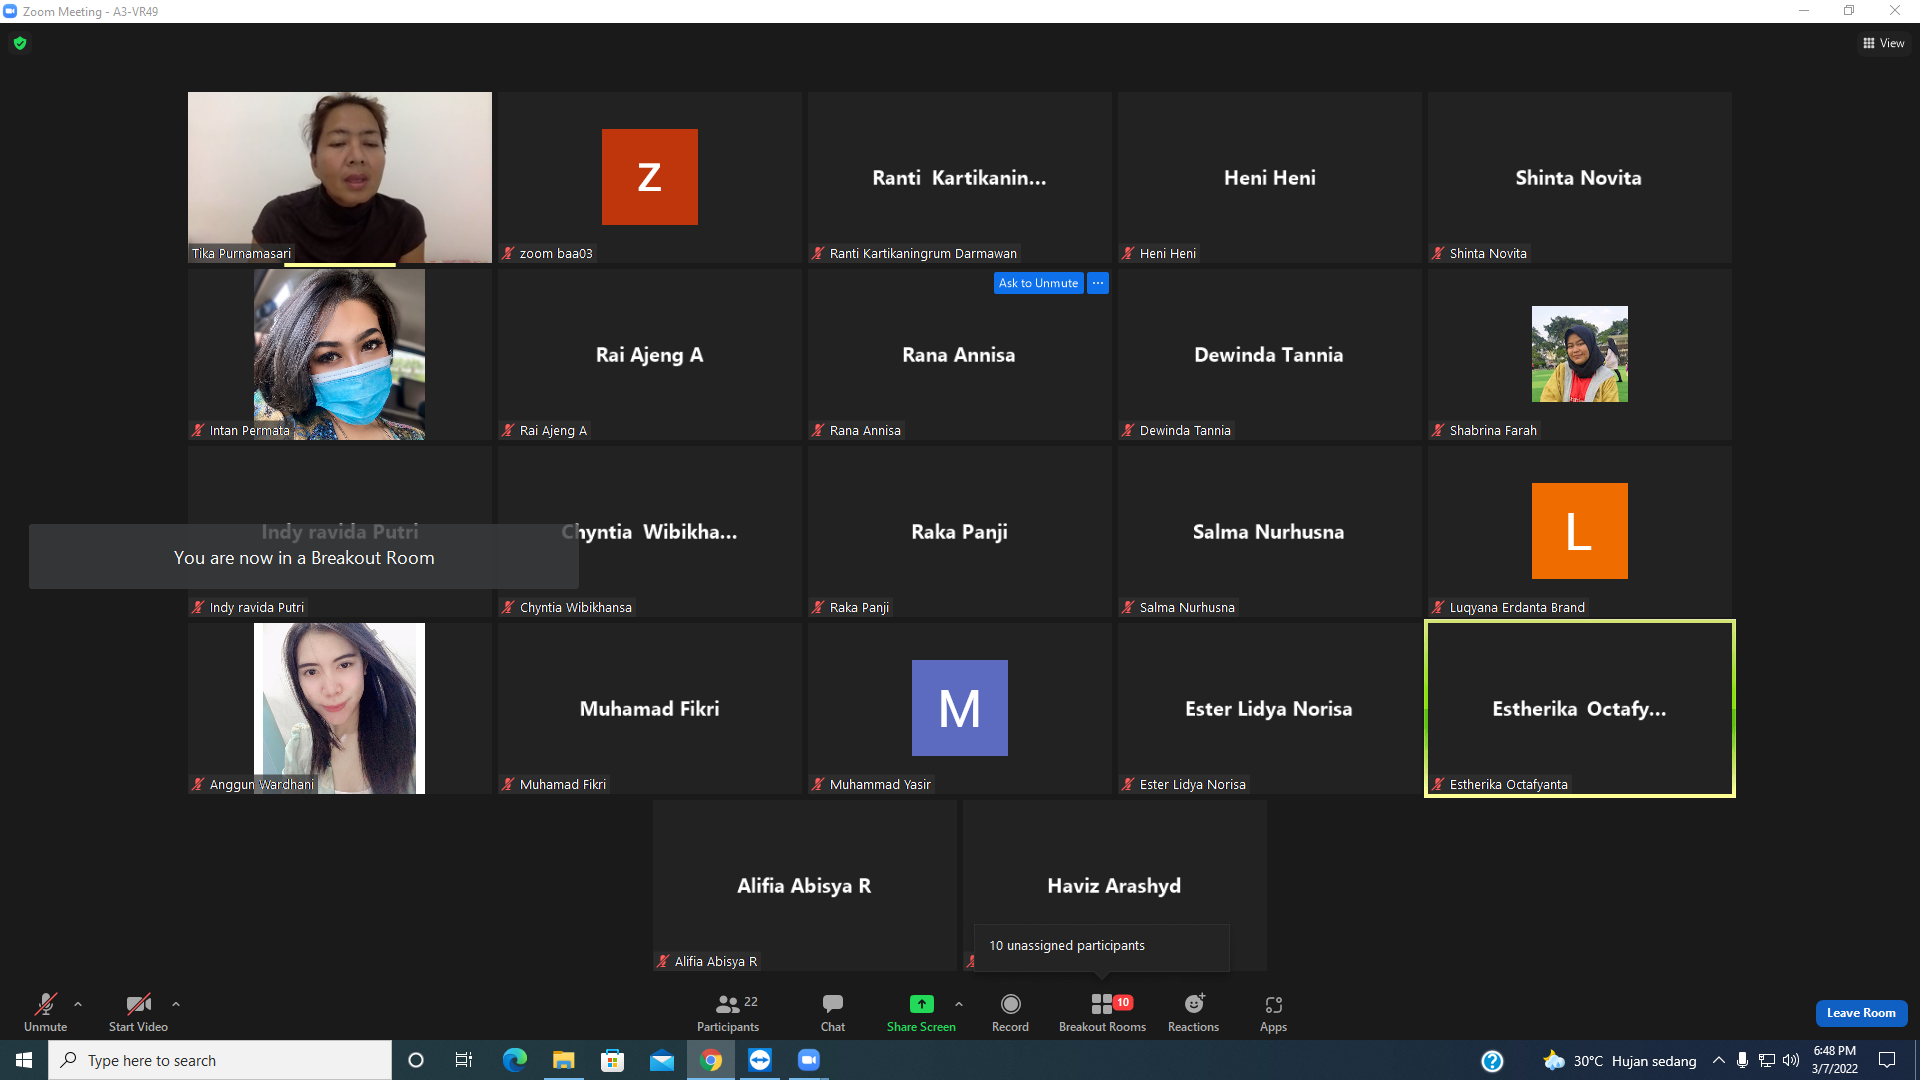Click the 'Ester Lidya Norisa' name label
The height and width of the screenshot is (1080, 1920).
(1192, 784)
